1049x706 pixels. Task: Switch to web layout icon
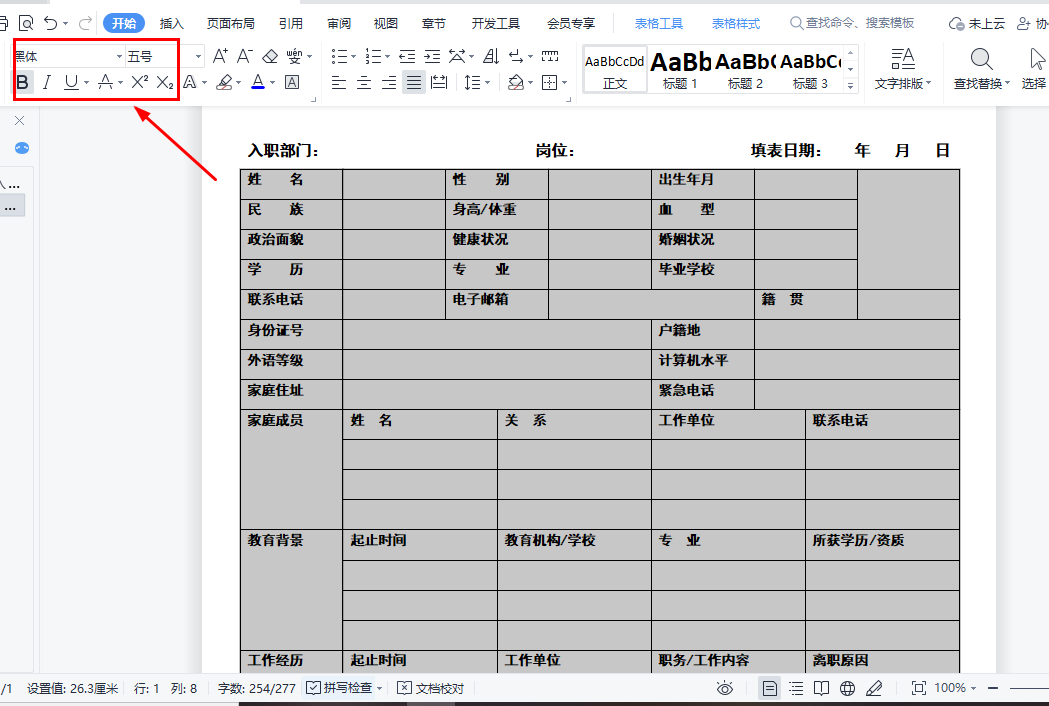tap(848, 688)
